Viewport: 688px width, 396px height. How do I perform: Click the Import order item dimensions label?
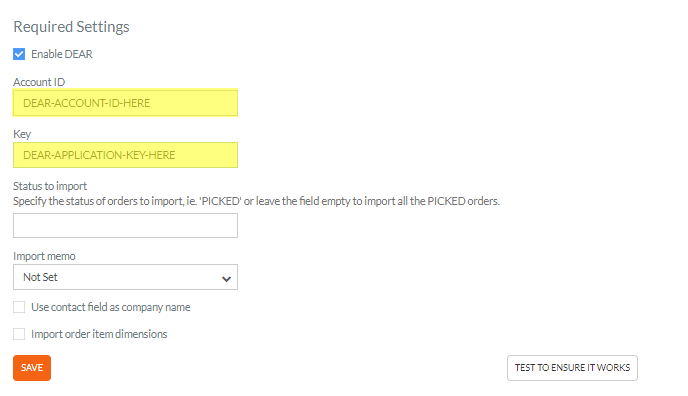[99, 334]
